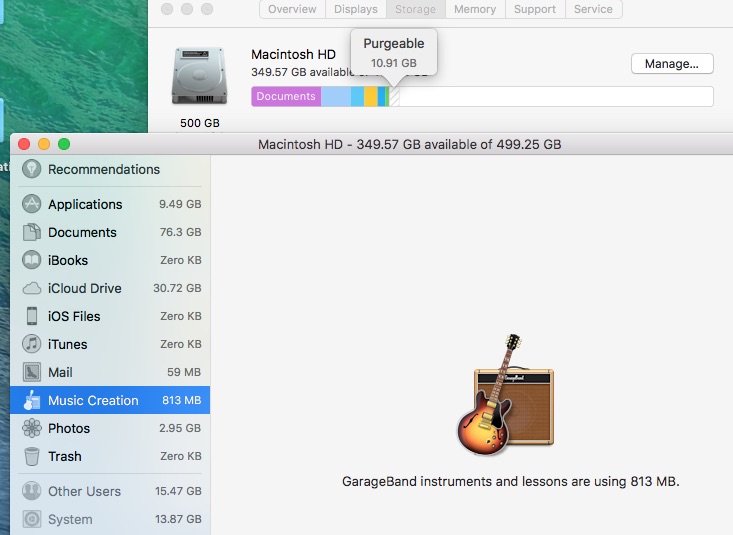Viewport: 733px width, 535px height.
Task: Click the '500 GB' label under the drive
Action: tap(200, 123)
